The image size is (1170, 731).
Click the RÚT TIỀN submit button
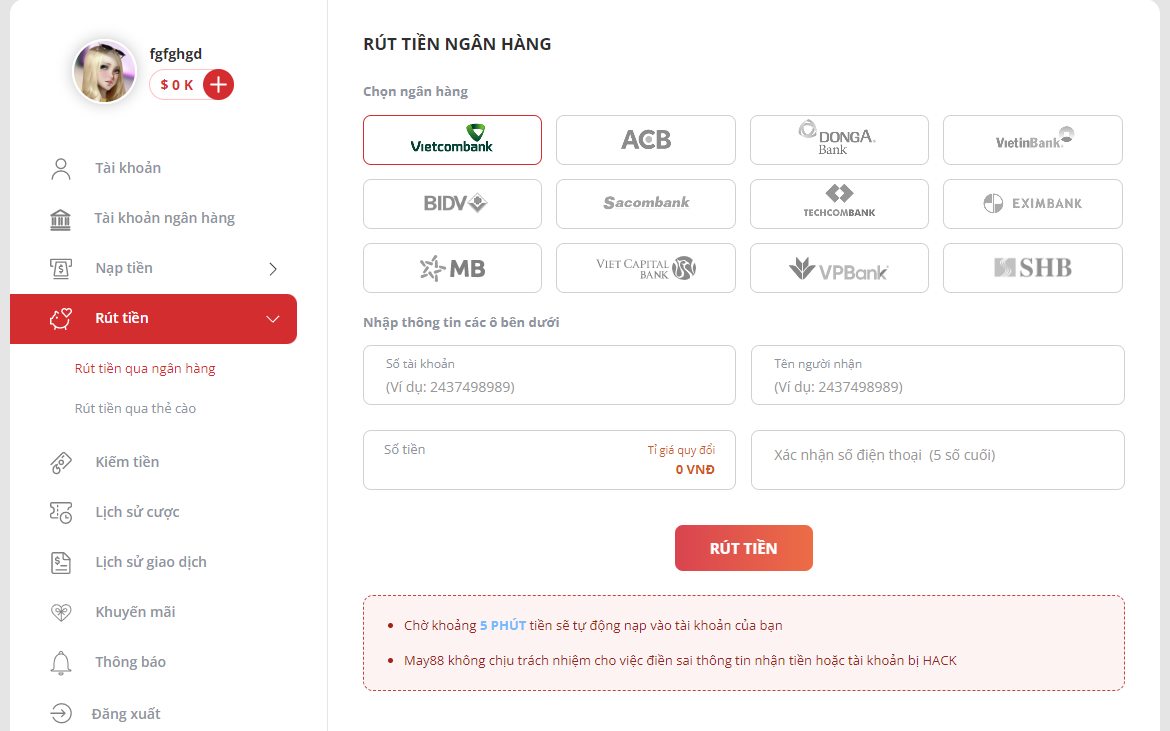743,548
